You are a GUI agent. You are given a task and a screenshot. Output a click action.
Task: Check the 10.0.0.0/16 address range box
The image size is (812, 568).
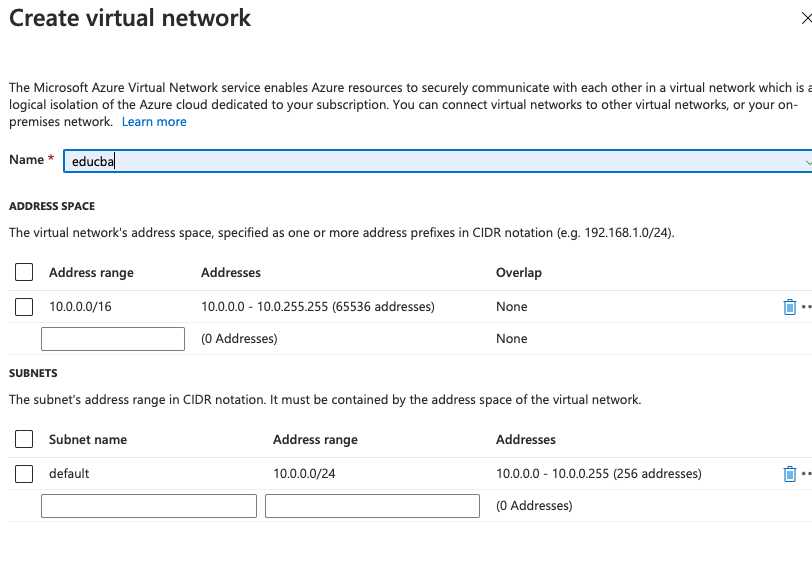point(24,307)
